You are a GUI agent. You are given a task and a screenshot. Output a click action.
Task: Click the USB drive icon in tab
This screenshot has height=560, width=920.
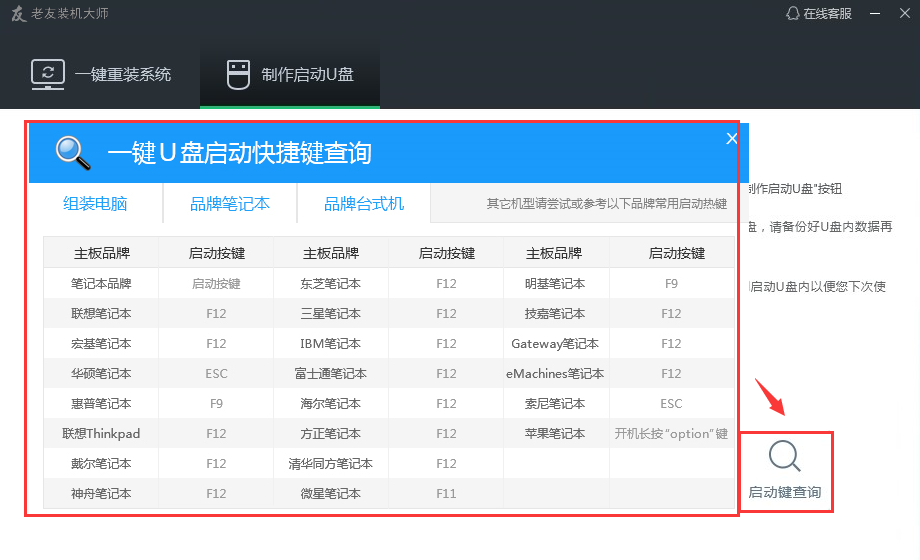pyautogui.click(x=238, y=75)
